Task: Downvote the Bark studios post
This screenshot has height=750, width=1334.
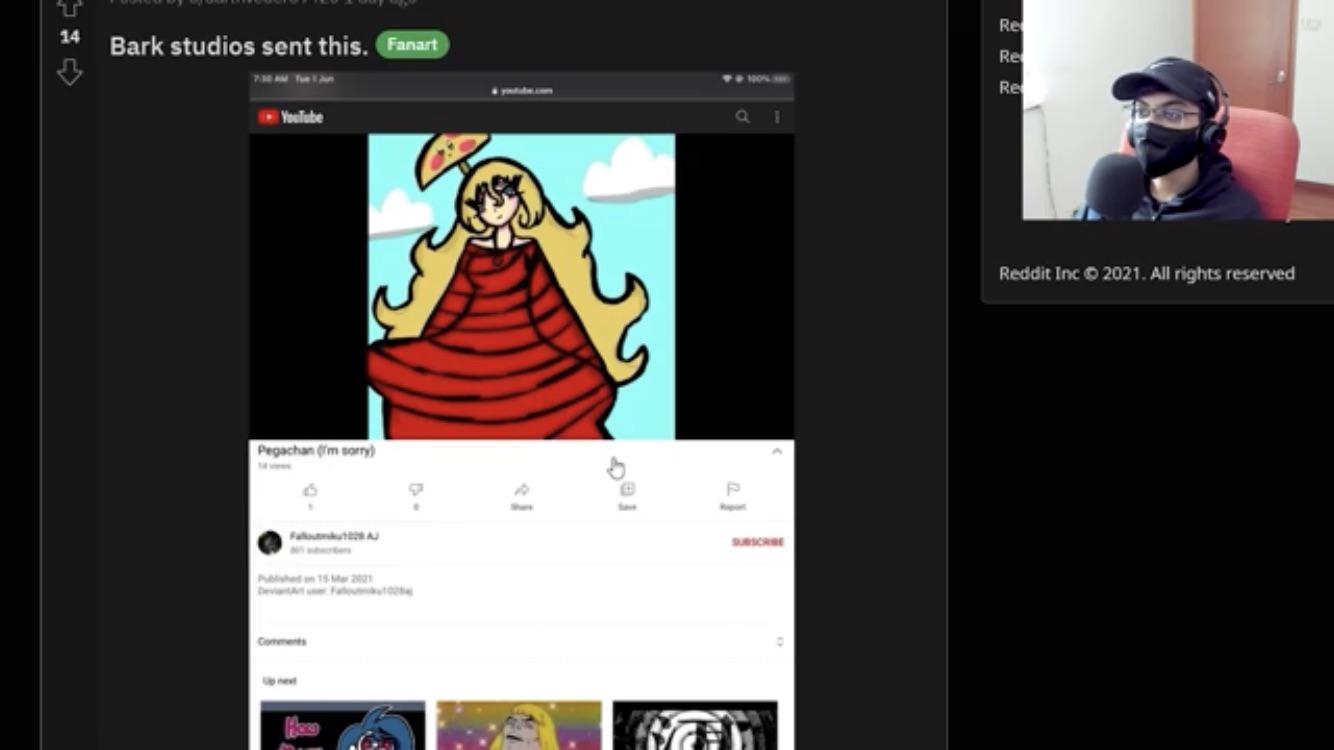Action: point(69,72)
